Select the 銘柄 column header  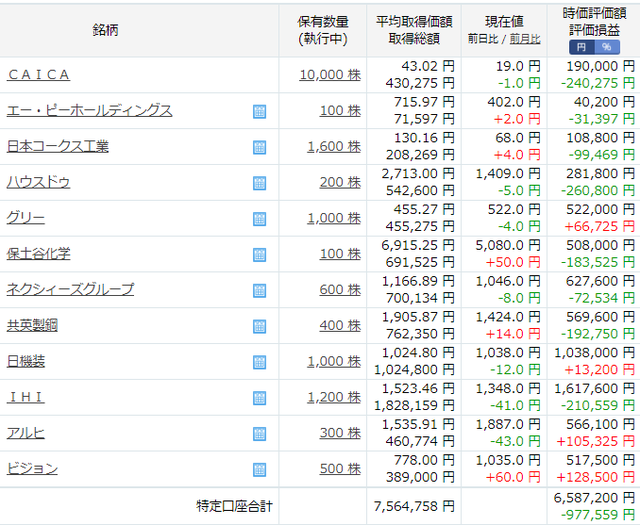tap(105, 30)
